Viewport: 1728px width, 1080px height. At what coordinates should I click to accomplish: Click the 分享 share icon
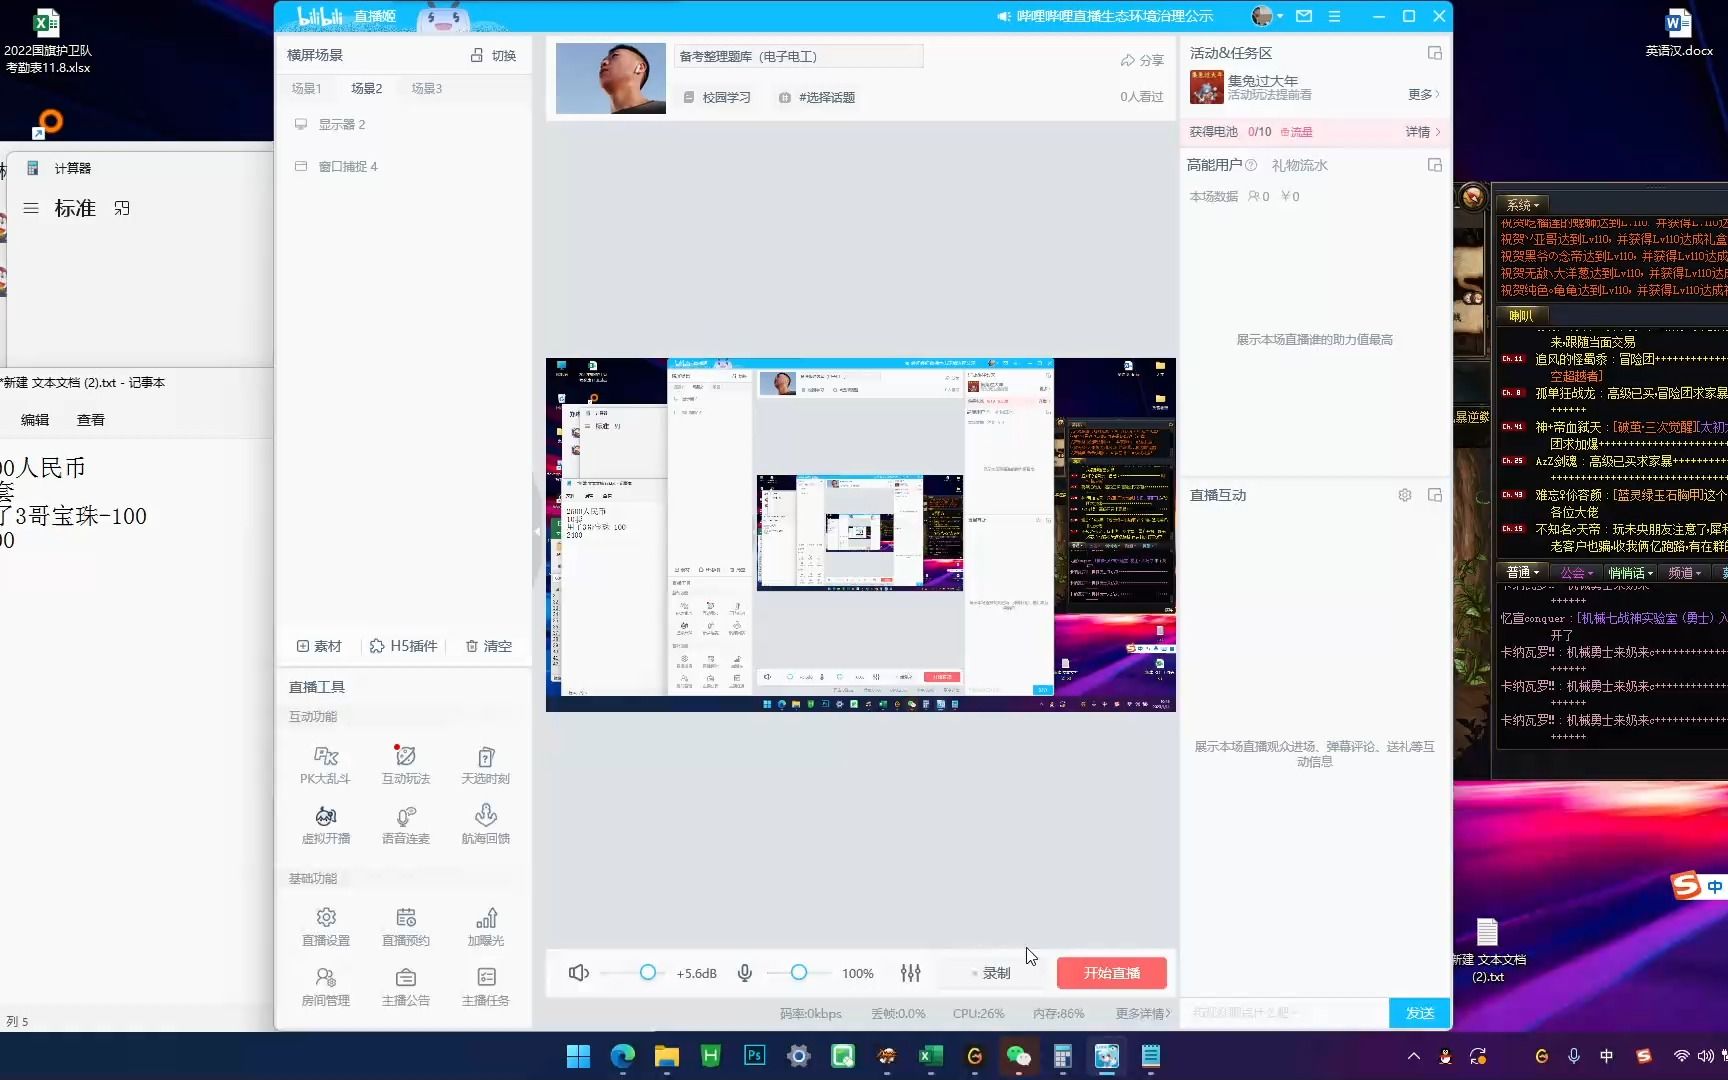pyautogui.click(x=1142, y=60)
